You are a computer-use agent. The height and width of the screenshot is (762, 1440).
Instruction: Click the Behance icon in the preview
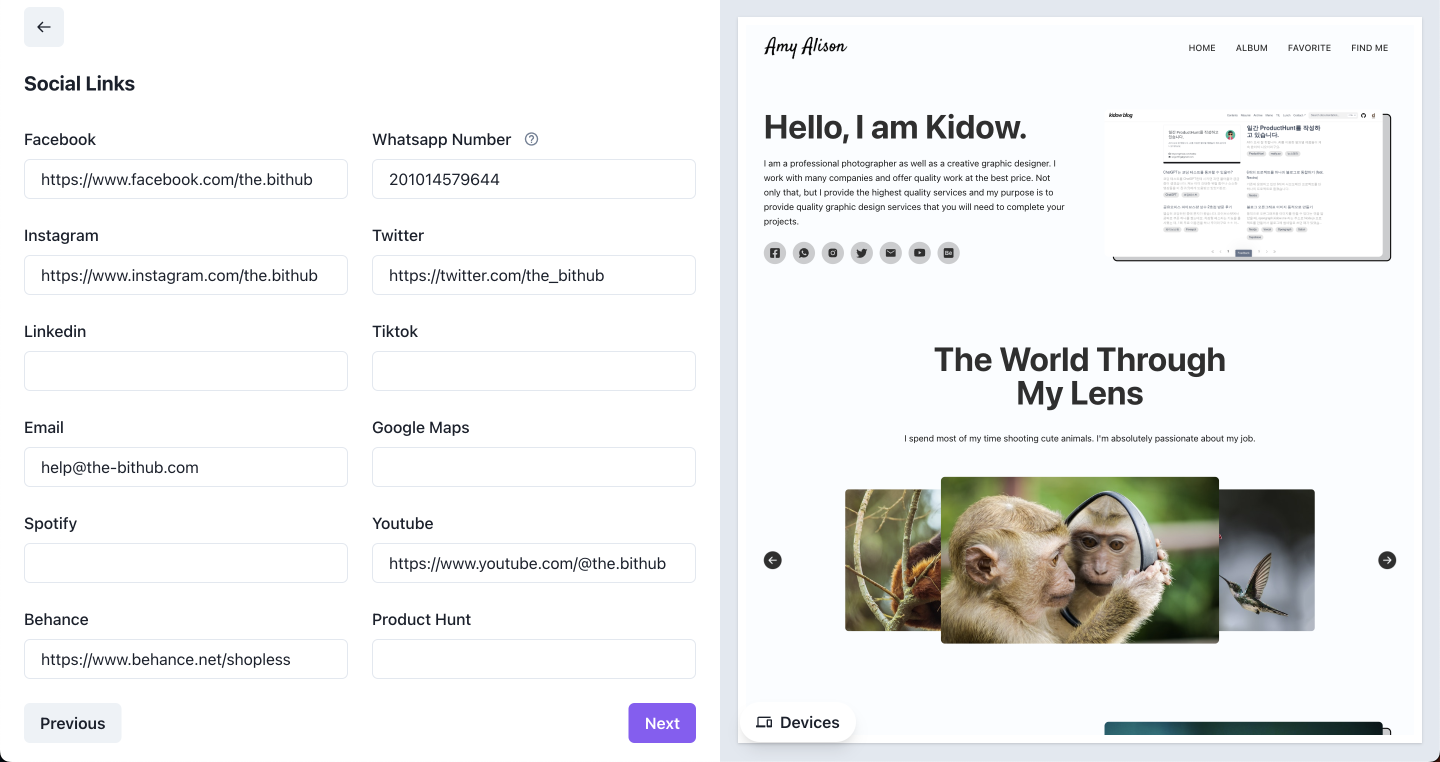(x=948, y=253)
